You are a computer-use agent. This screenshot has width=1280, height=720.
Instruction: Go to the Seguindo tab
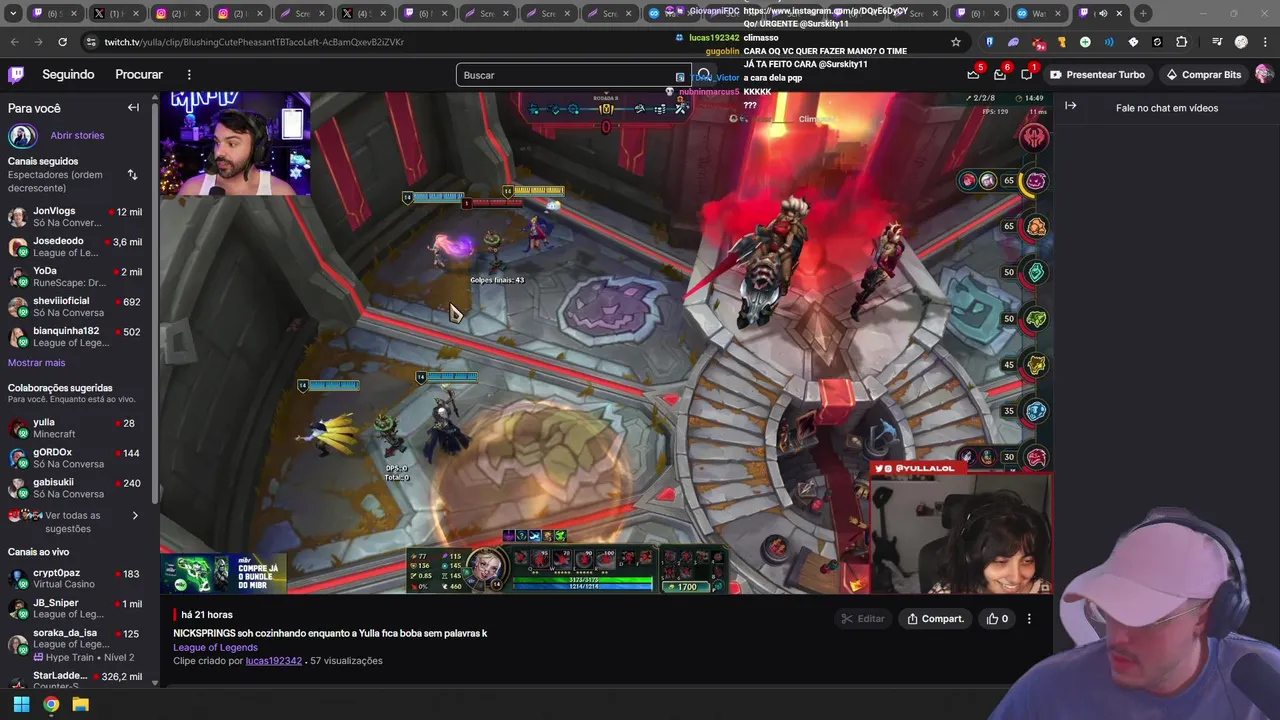68,75
